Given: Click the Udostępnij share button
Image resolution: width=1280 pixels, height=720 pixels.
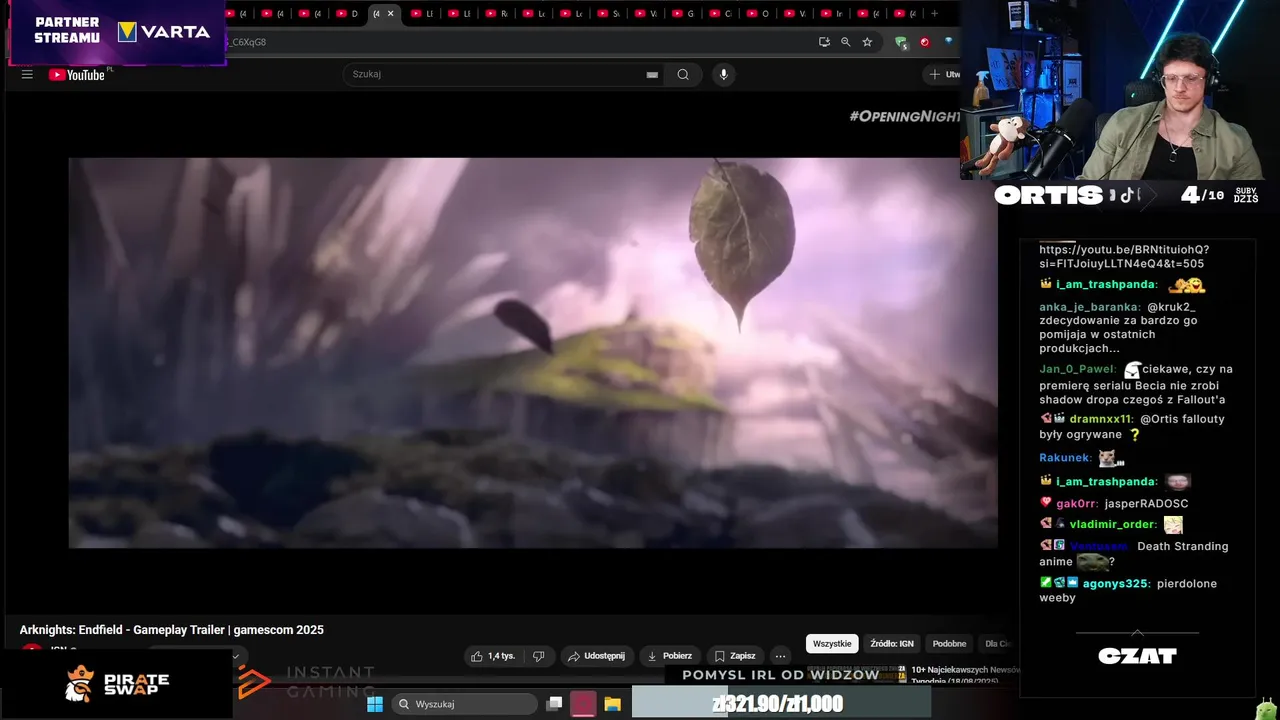Looking at the screenshot, I should coord(596,656).
